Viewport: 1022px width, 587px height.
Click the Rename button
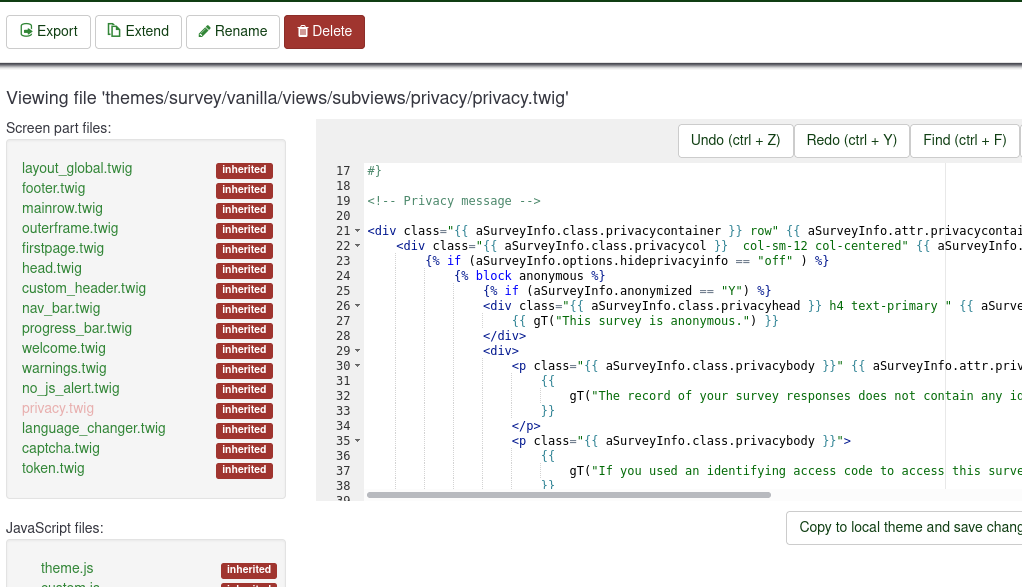tap(233, 32)
